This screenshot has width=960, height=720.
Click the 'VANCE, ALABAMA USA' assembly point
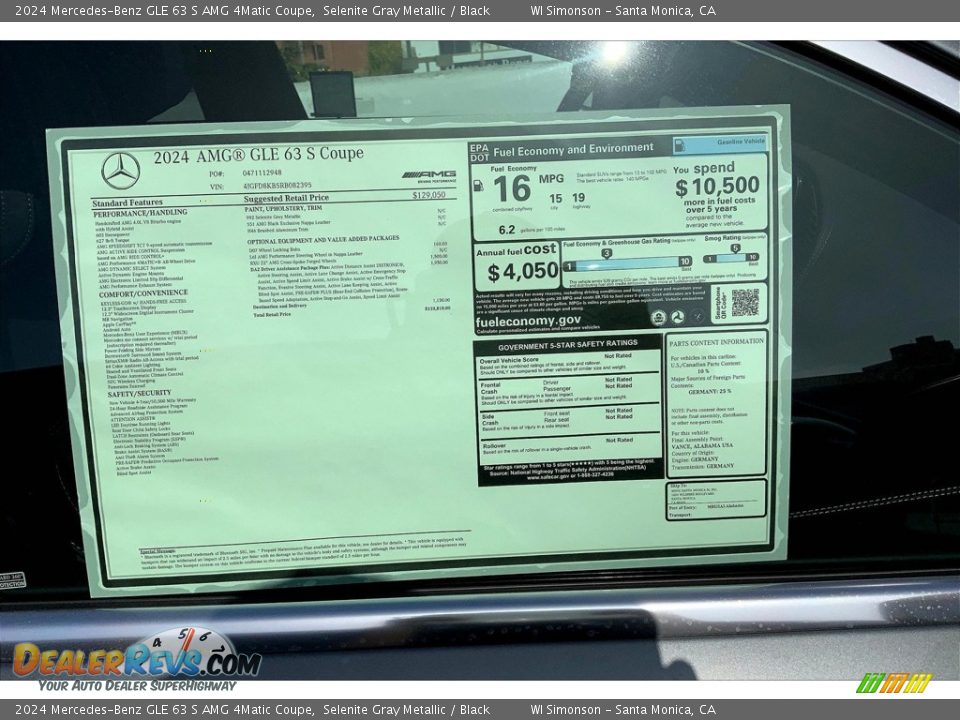click(702, 446)
